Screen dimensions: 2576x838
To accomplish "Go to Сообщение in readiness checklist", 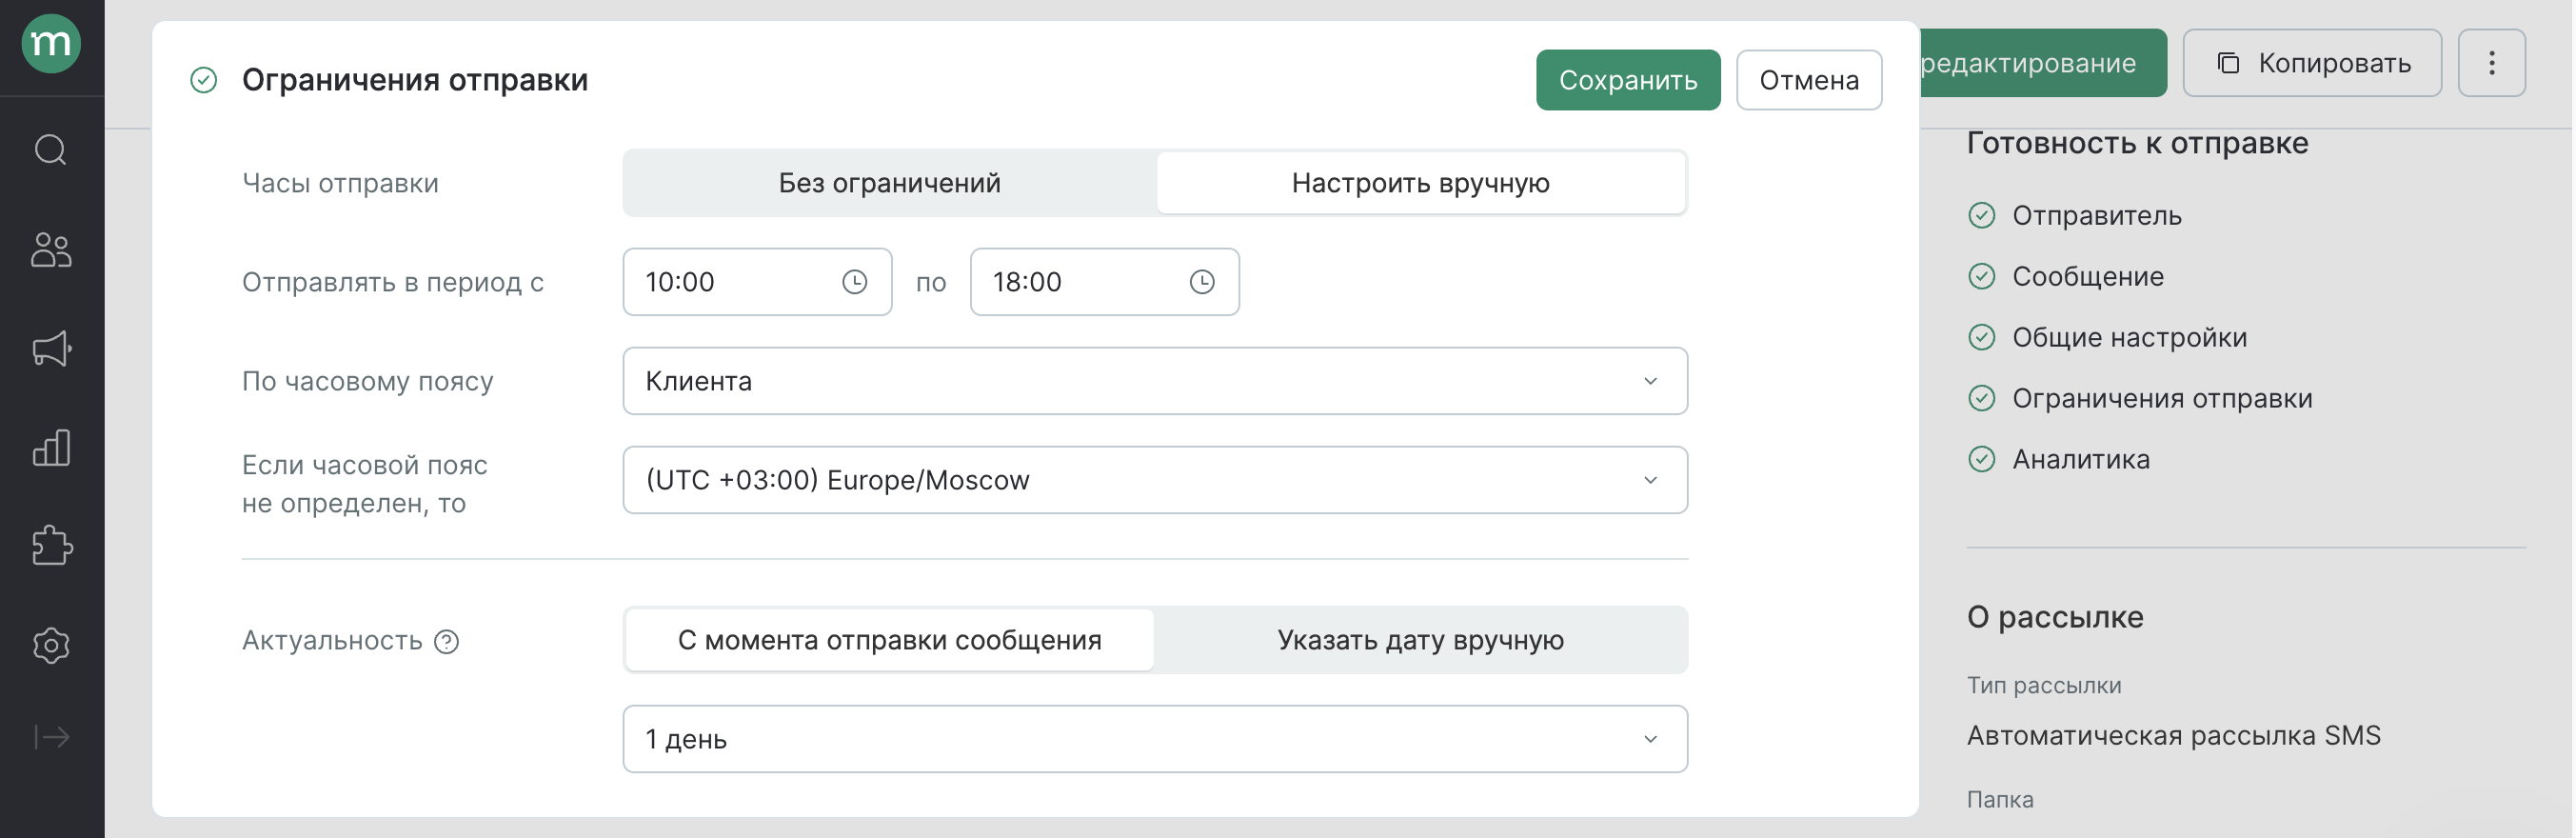I will [2087, 276].
